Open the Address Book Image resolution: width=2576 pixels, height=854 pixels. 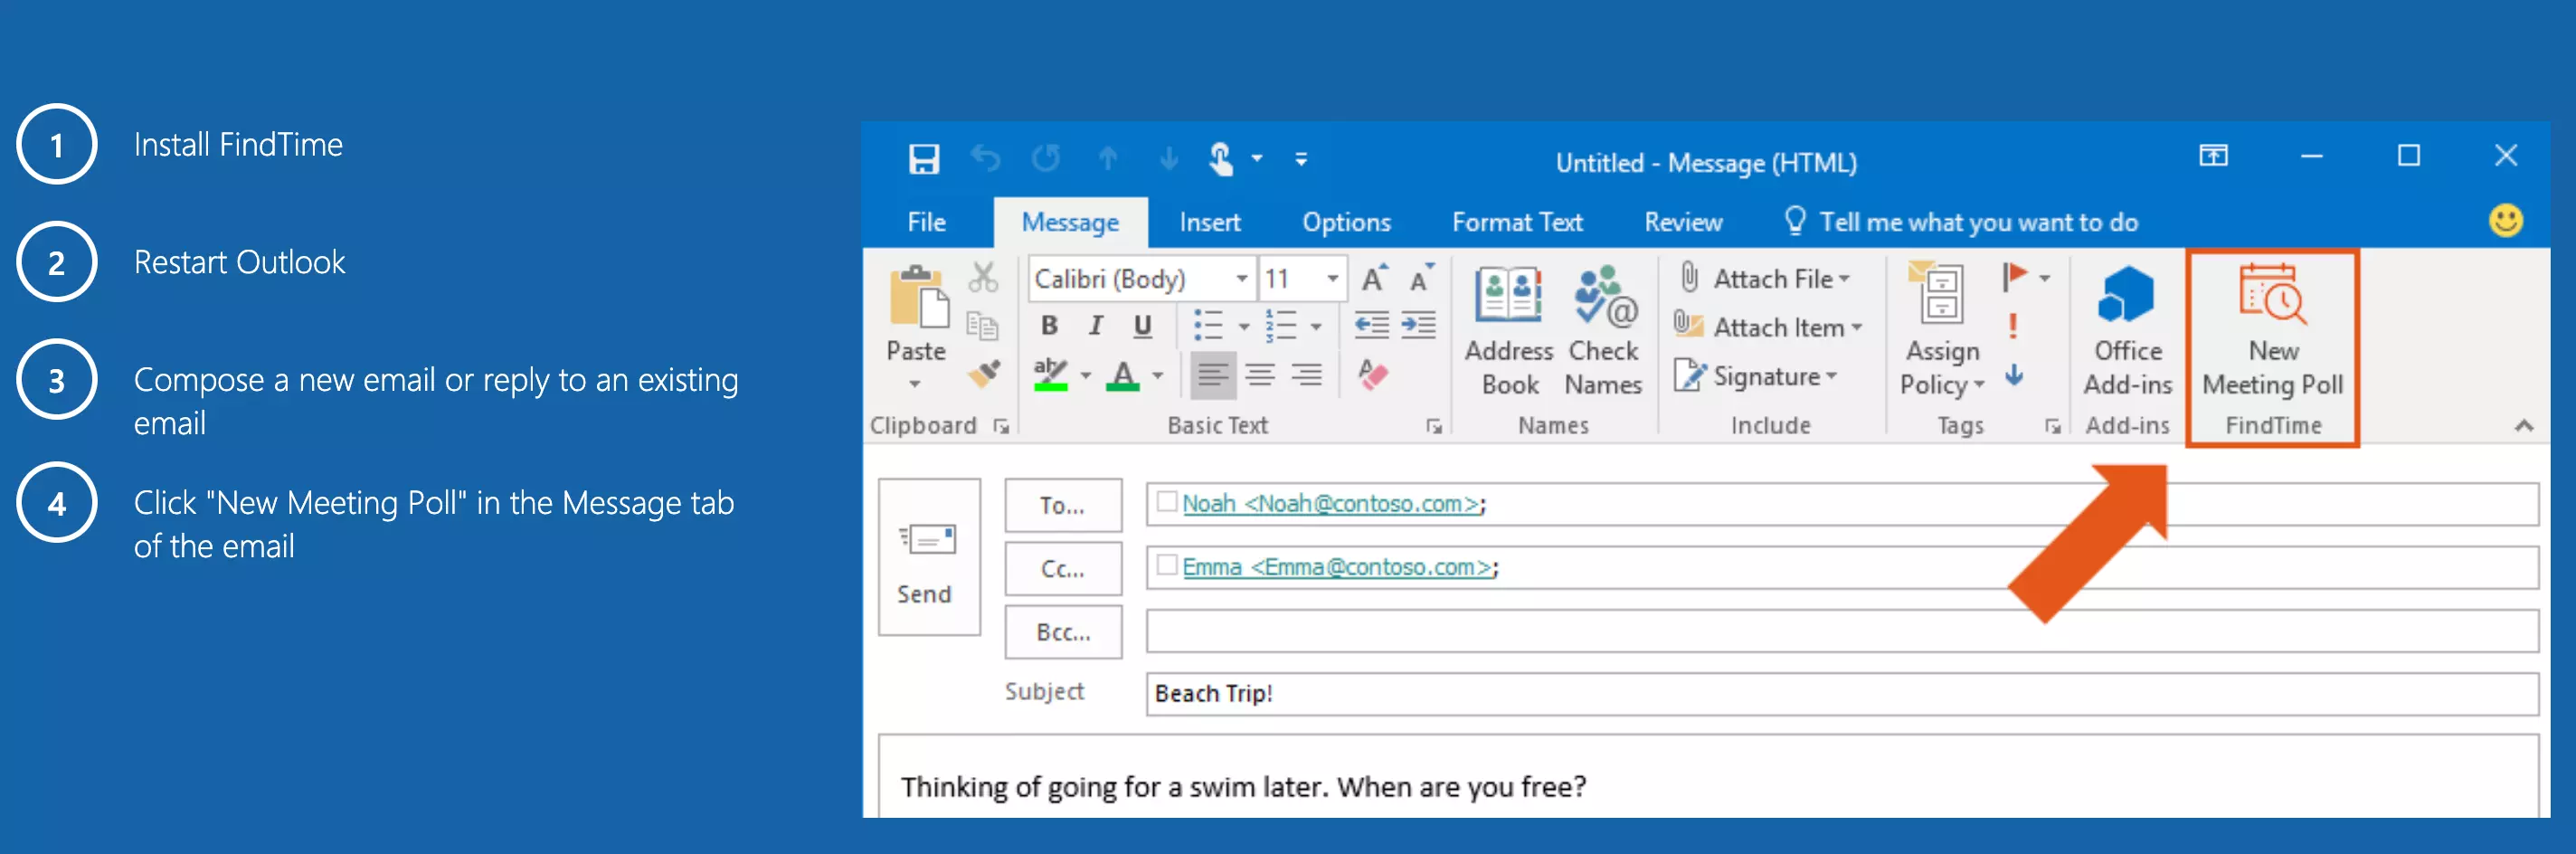[1509, 330]
